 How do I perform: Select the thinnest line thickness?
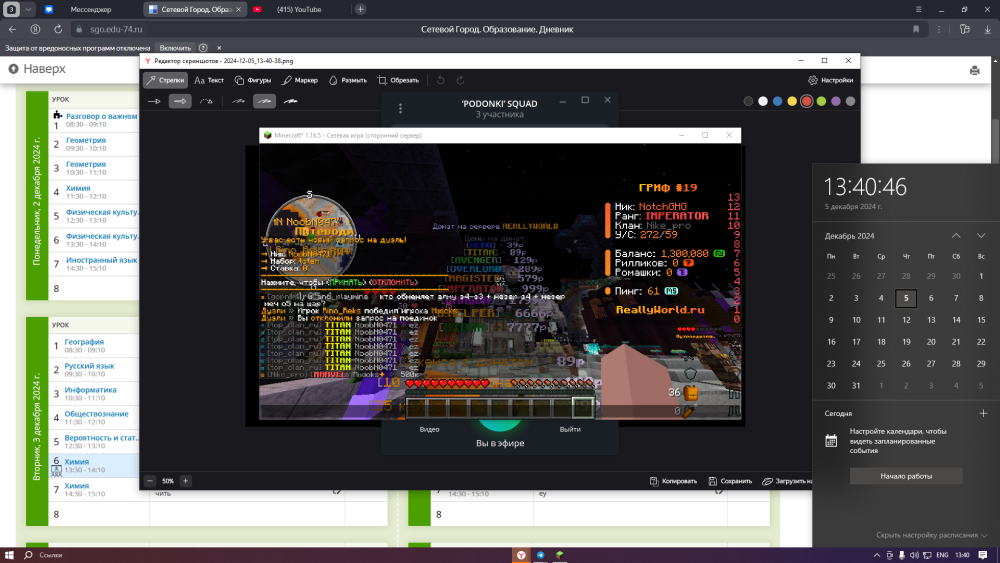tap(239, 101)
